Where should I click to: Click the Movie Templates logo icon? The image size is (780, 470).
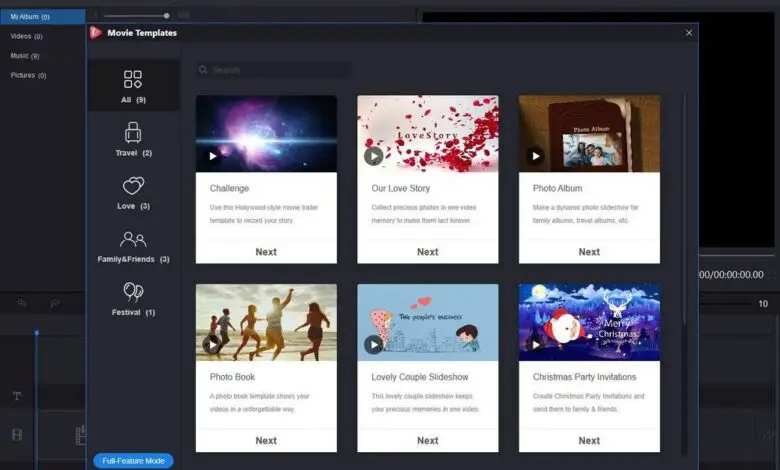[96, 33]
